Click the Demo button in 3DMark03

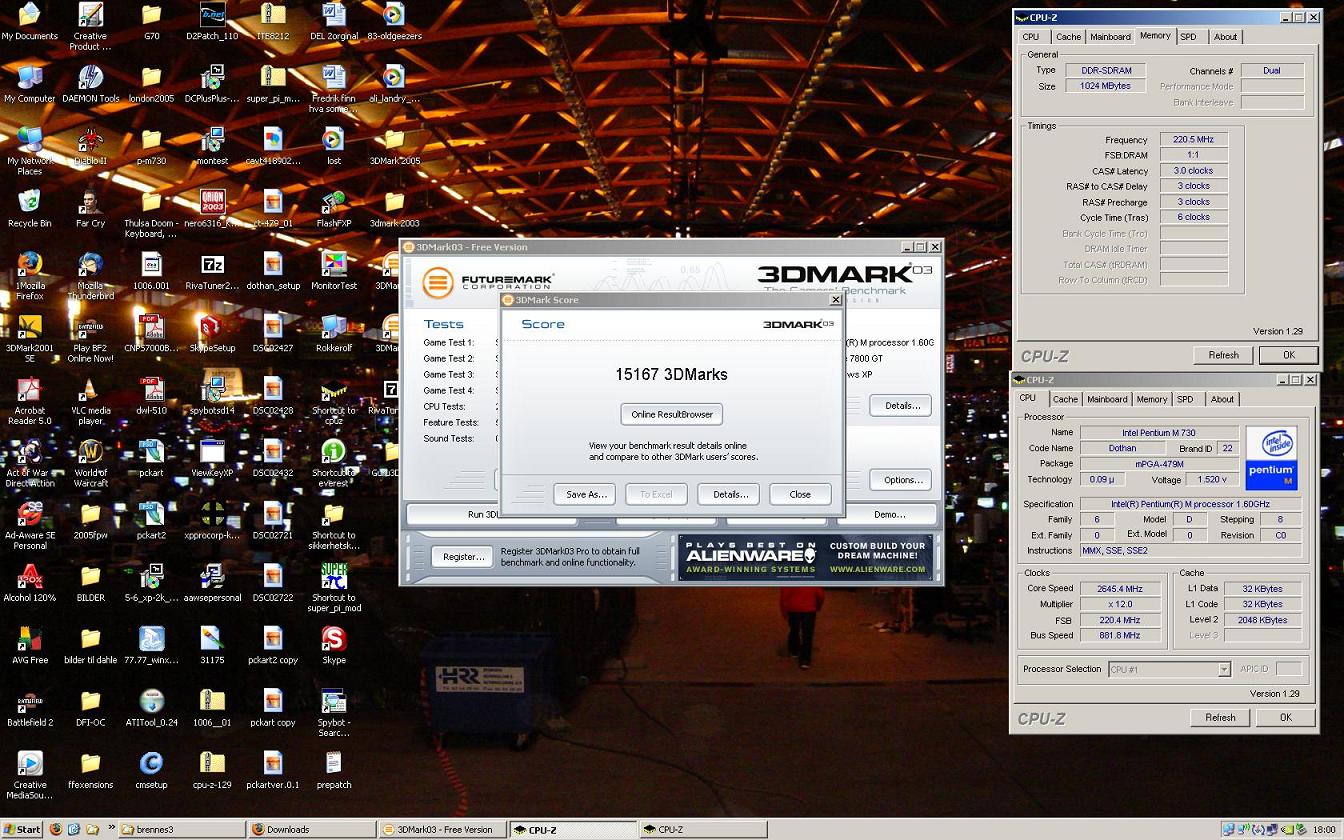coord(889,514)
